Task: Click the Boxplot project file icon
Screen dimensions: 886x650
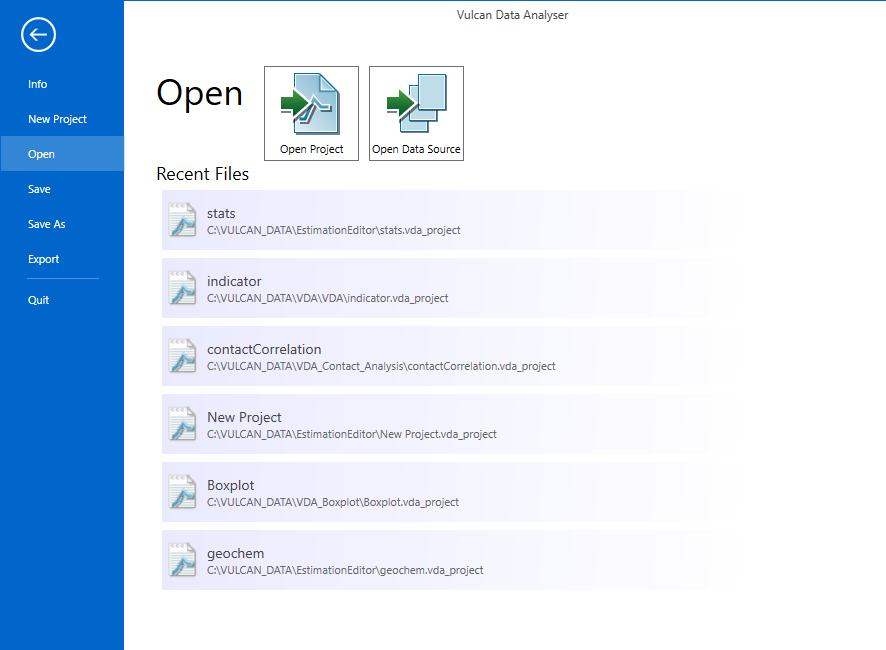Action: [x=183, y=492]
